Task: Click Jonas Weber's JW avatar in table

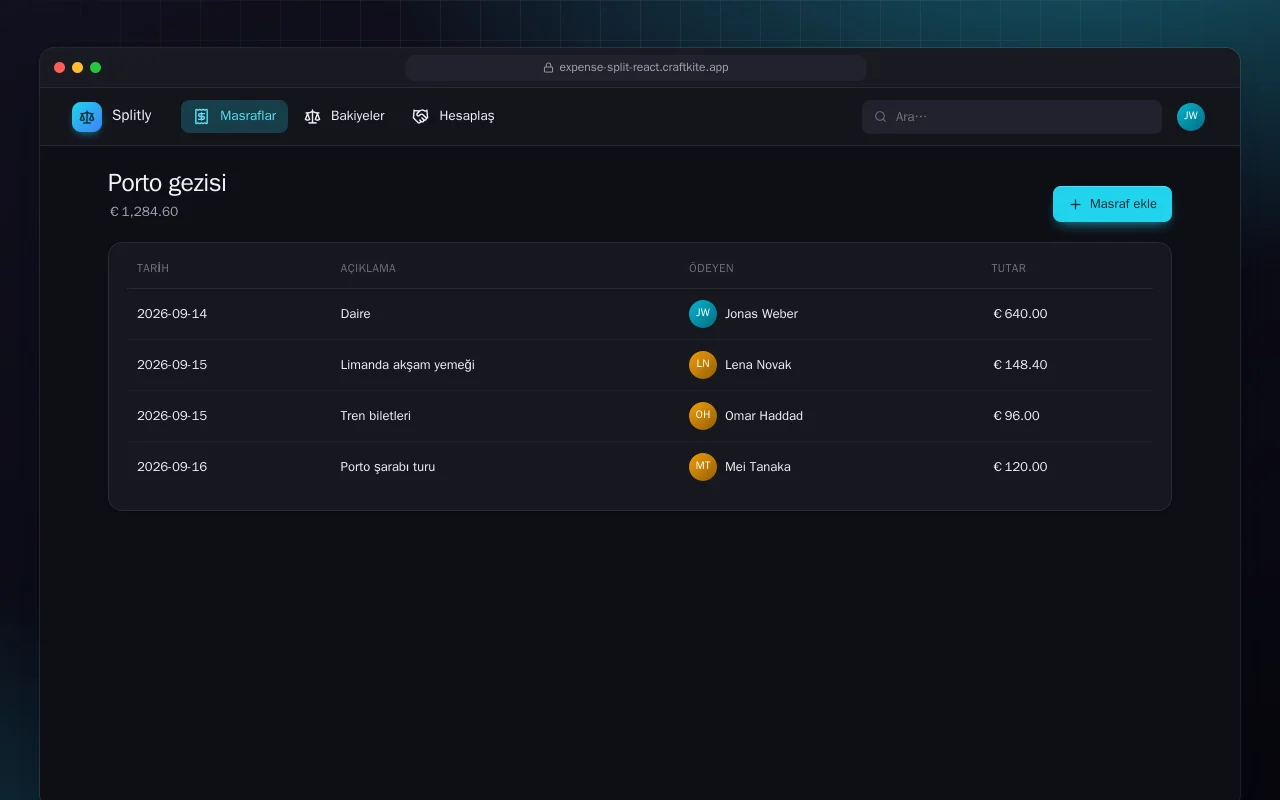Action: (x=703, y=314)
